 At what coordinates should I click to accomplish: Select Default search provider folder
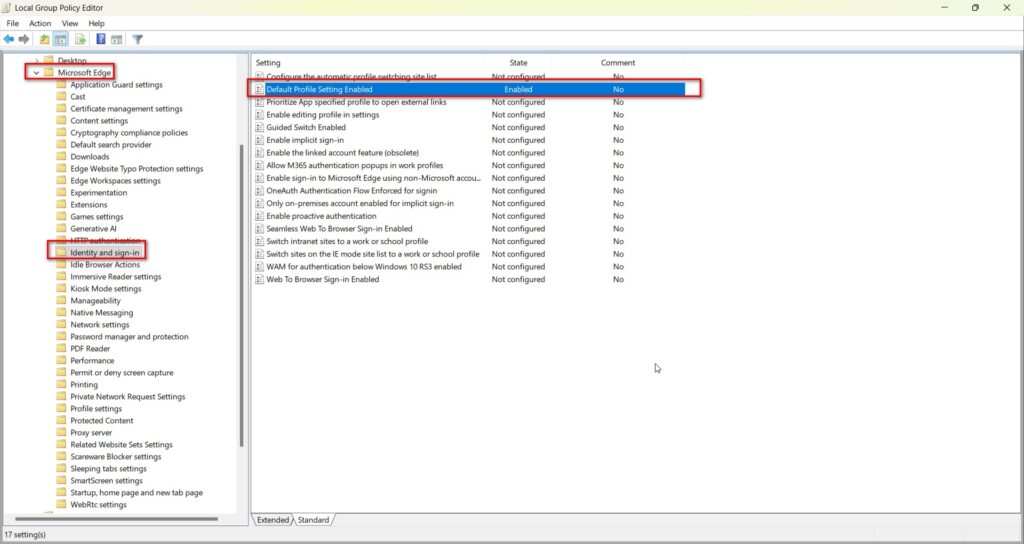tap(110, 144)
